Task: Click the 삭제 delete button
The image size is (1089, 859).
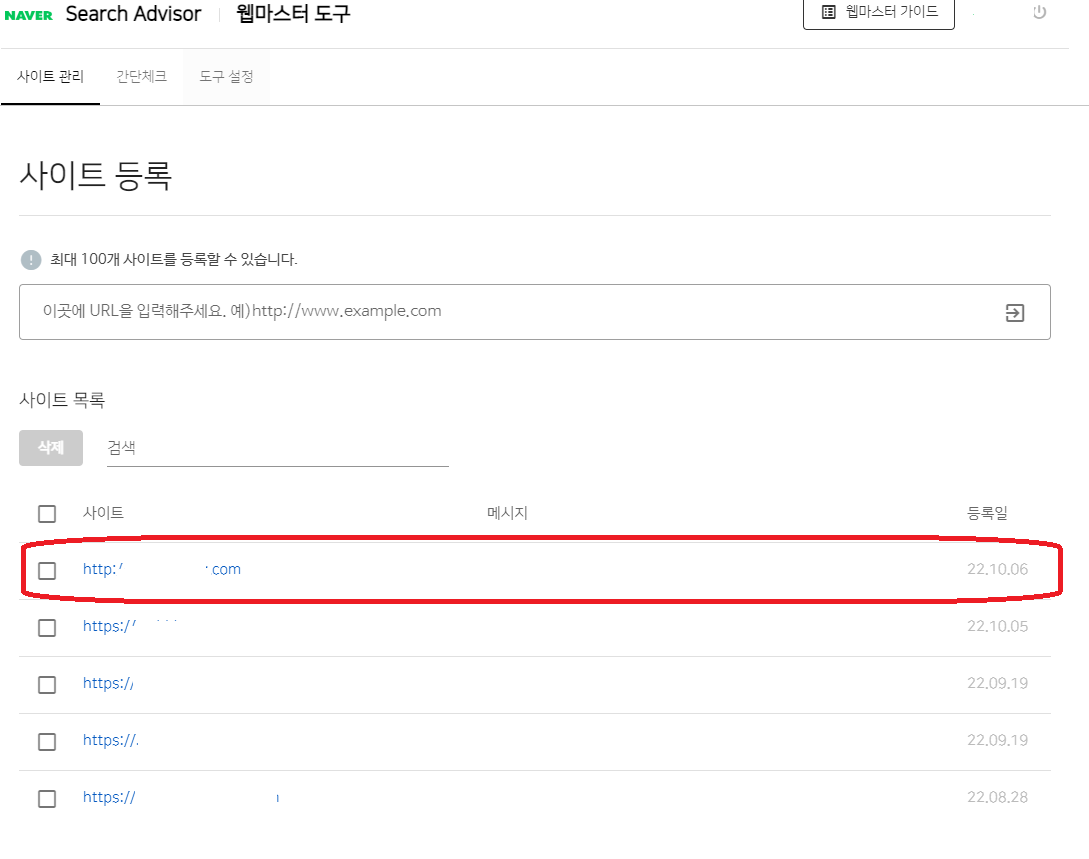Action: [50, 448]
